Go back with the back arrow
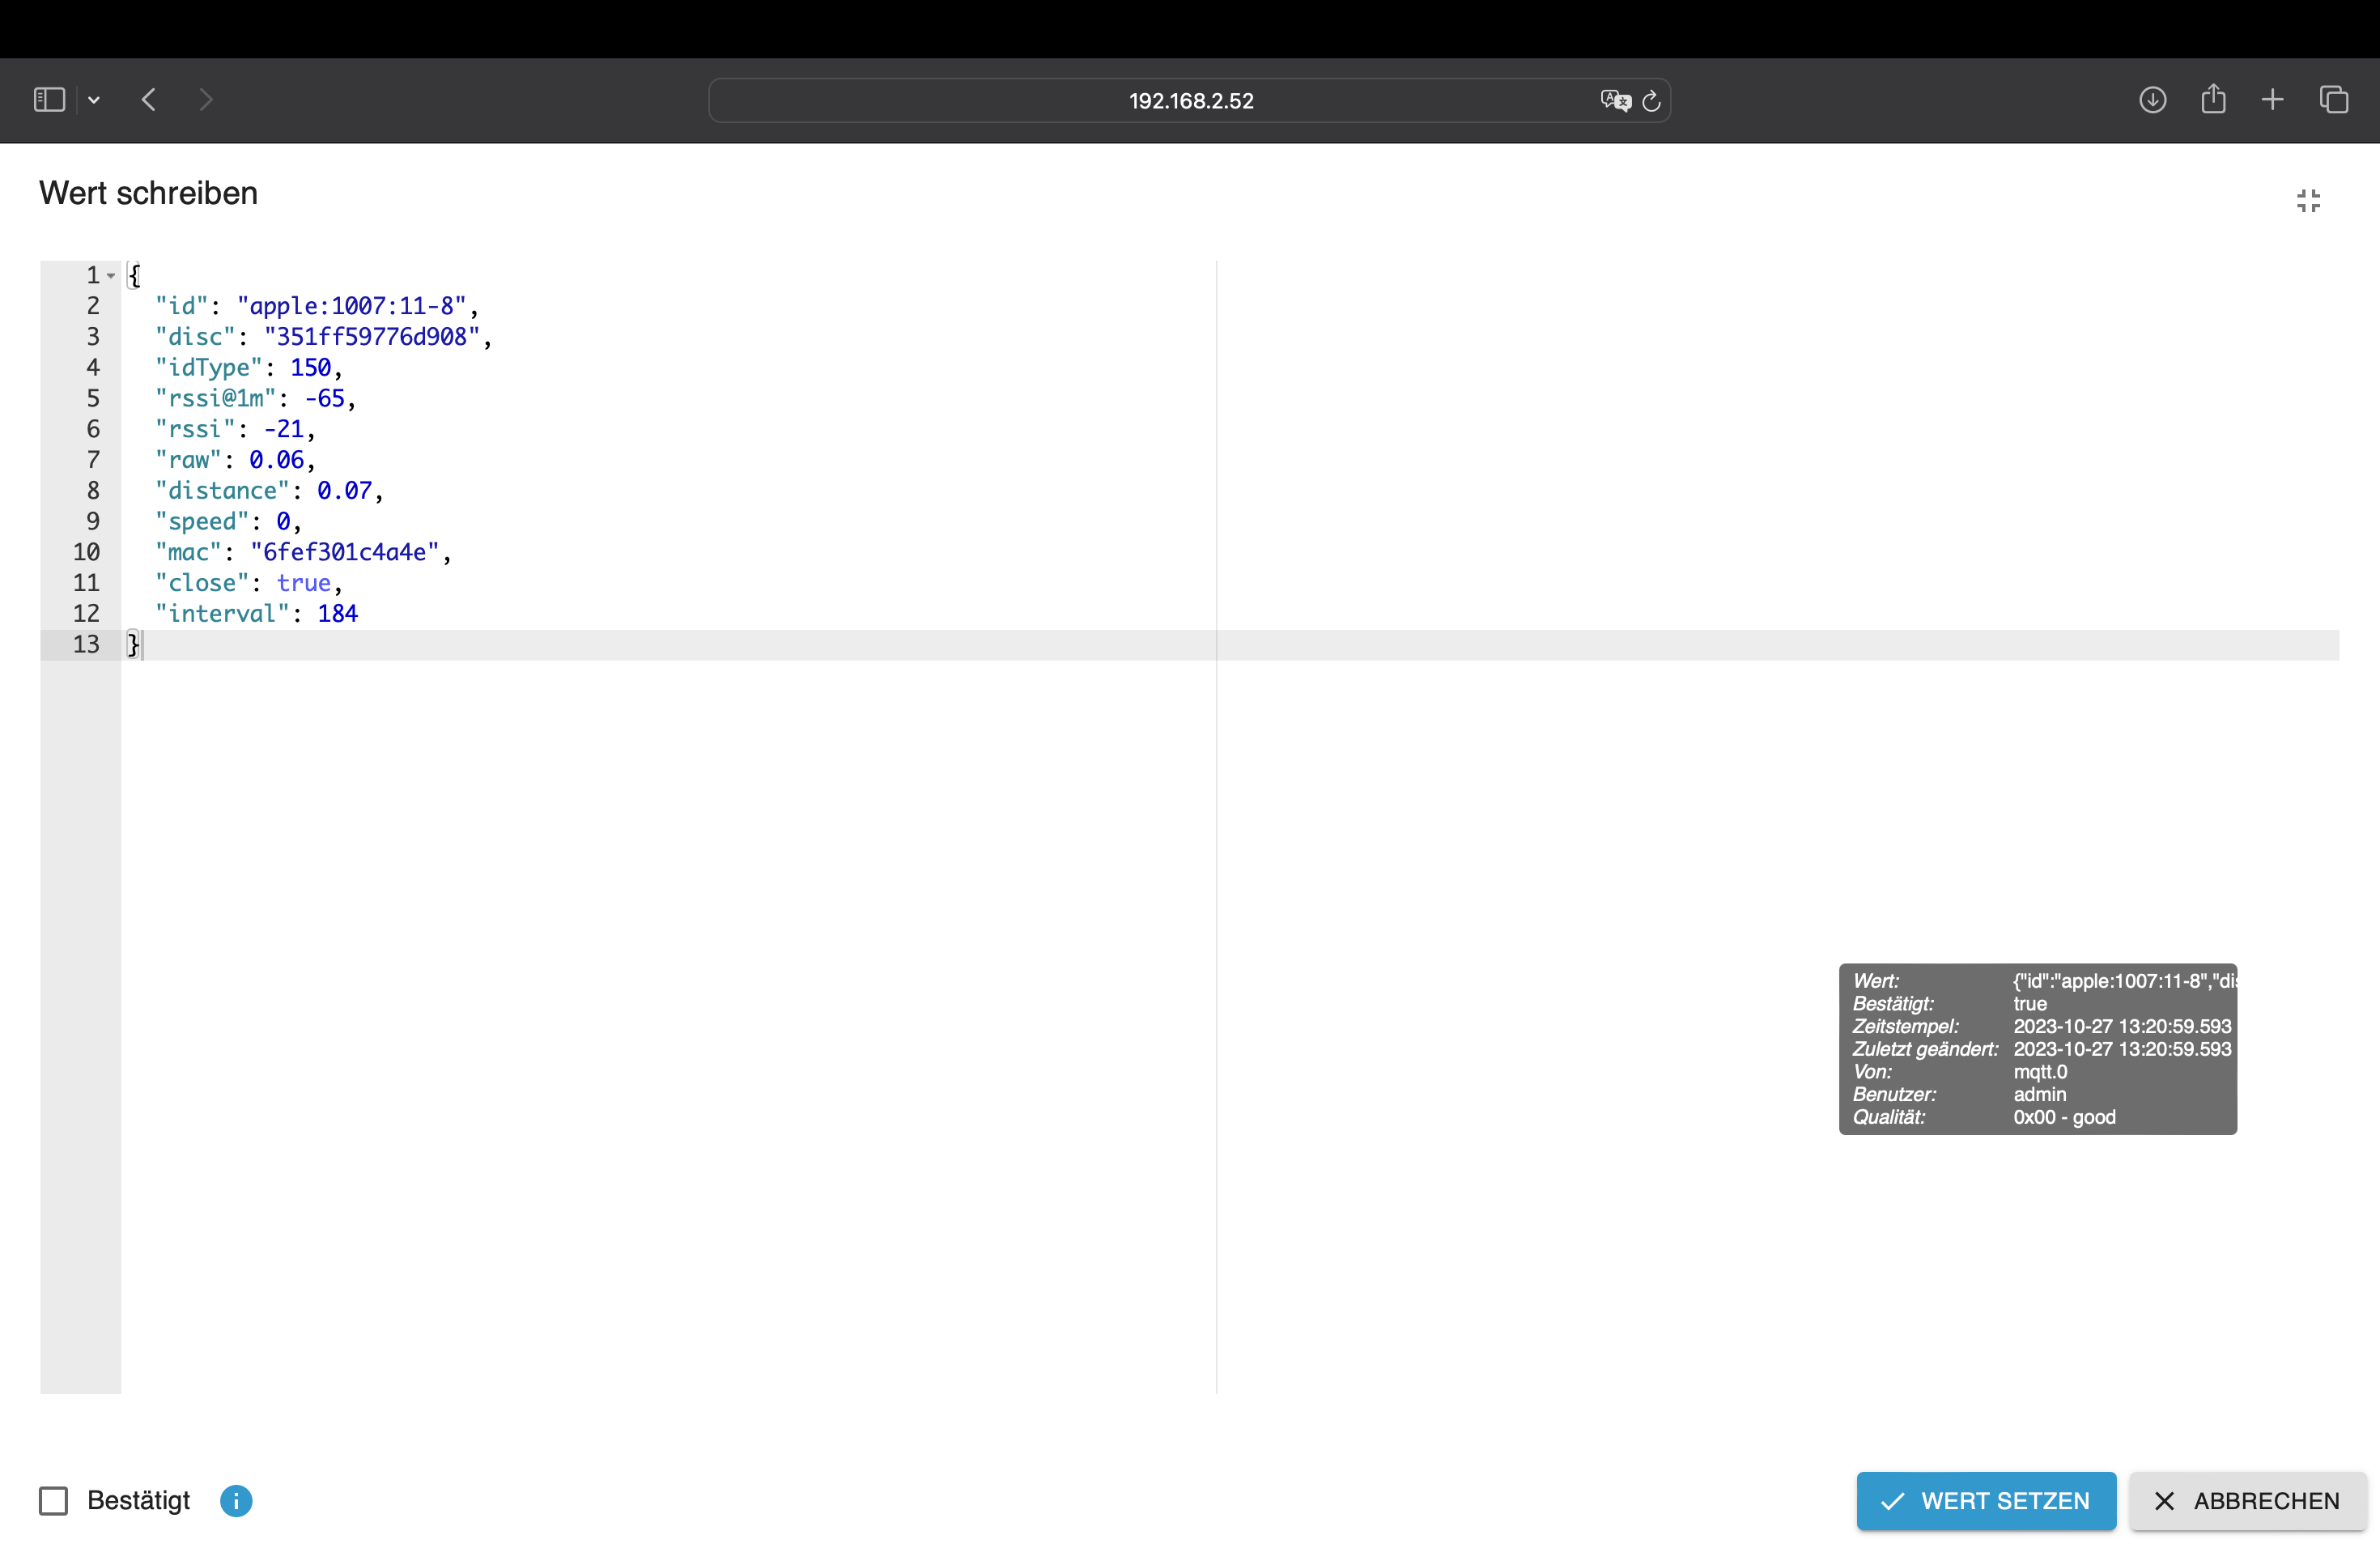The height and width of the screenshot is (1548, 2380). click(149, 100)
